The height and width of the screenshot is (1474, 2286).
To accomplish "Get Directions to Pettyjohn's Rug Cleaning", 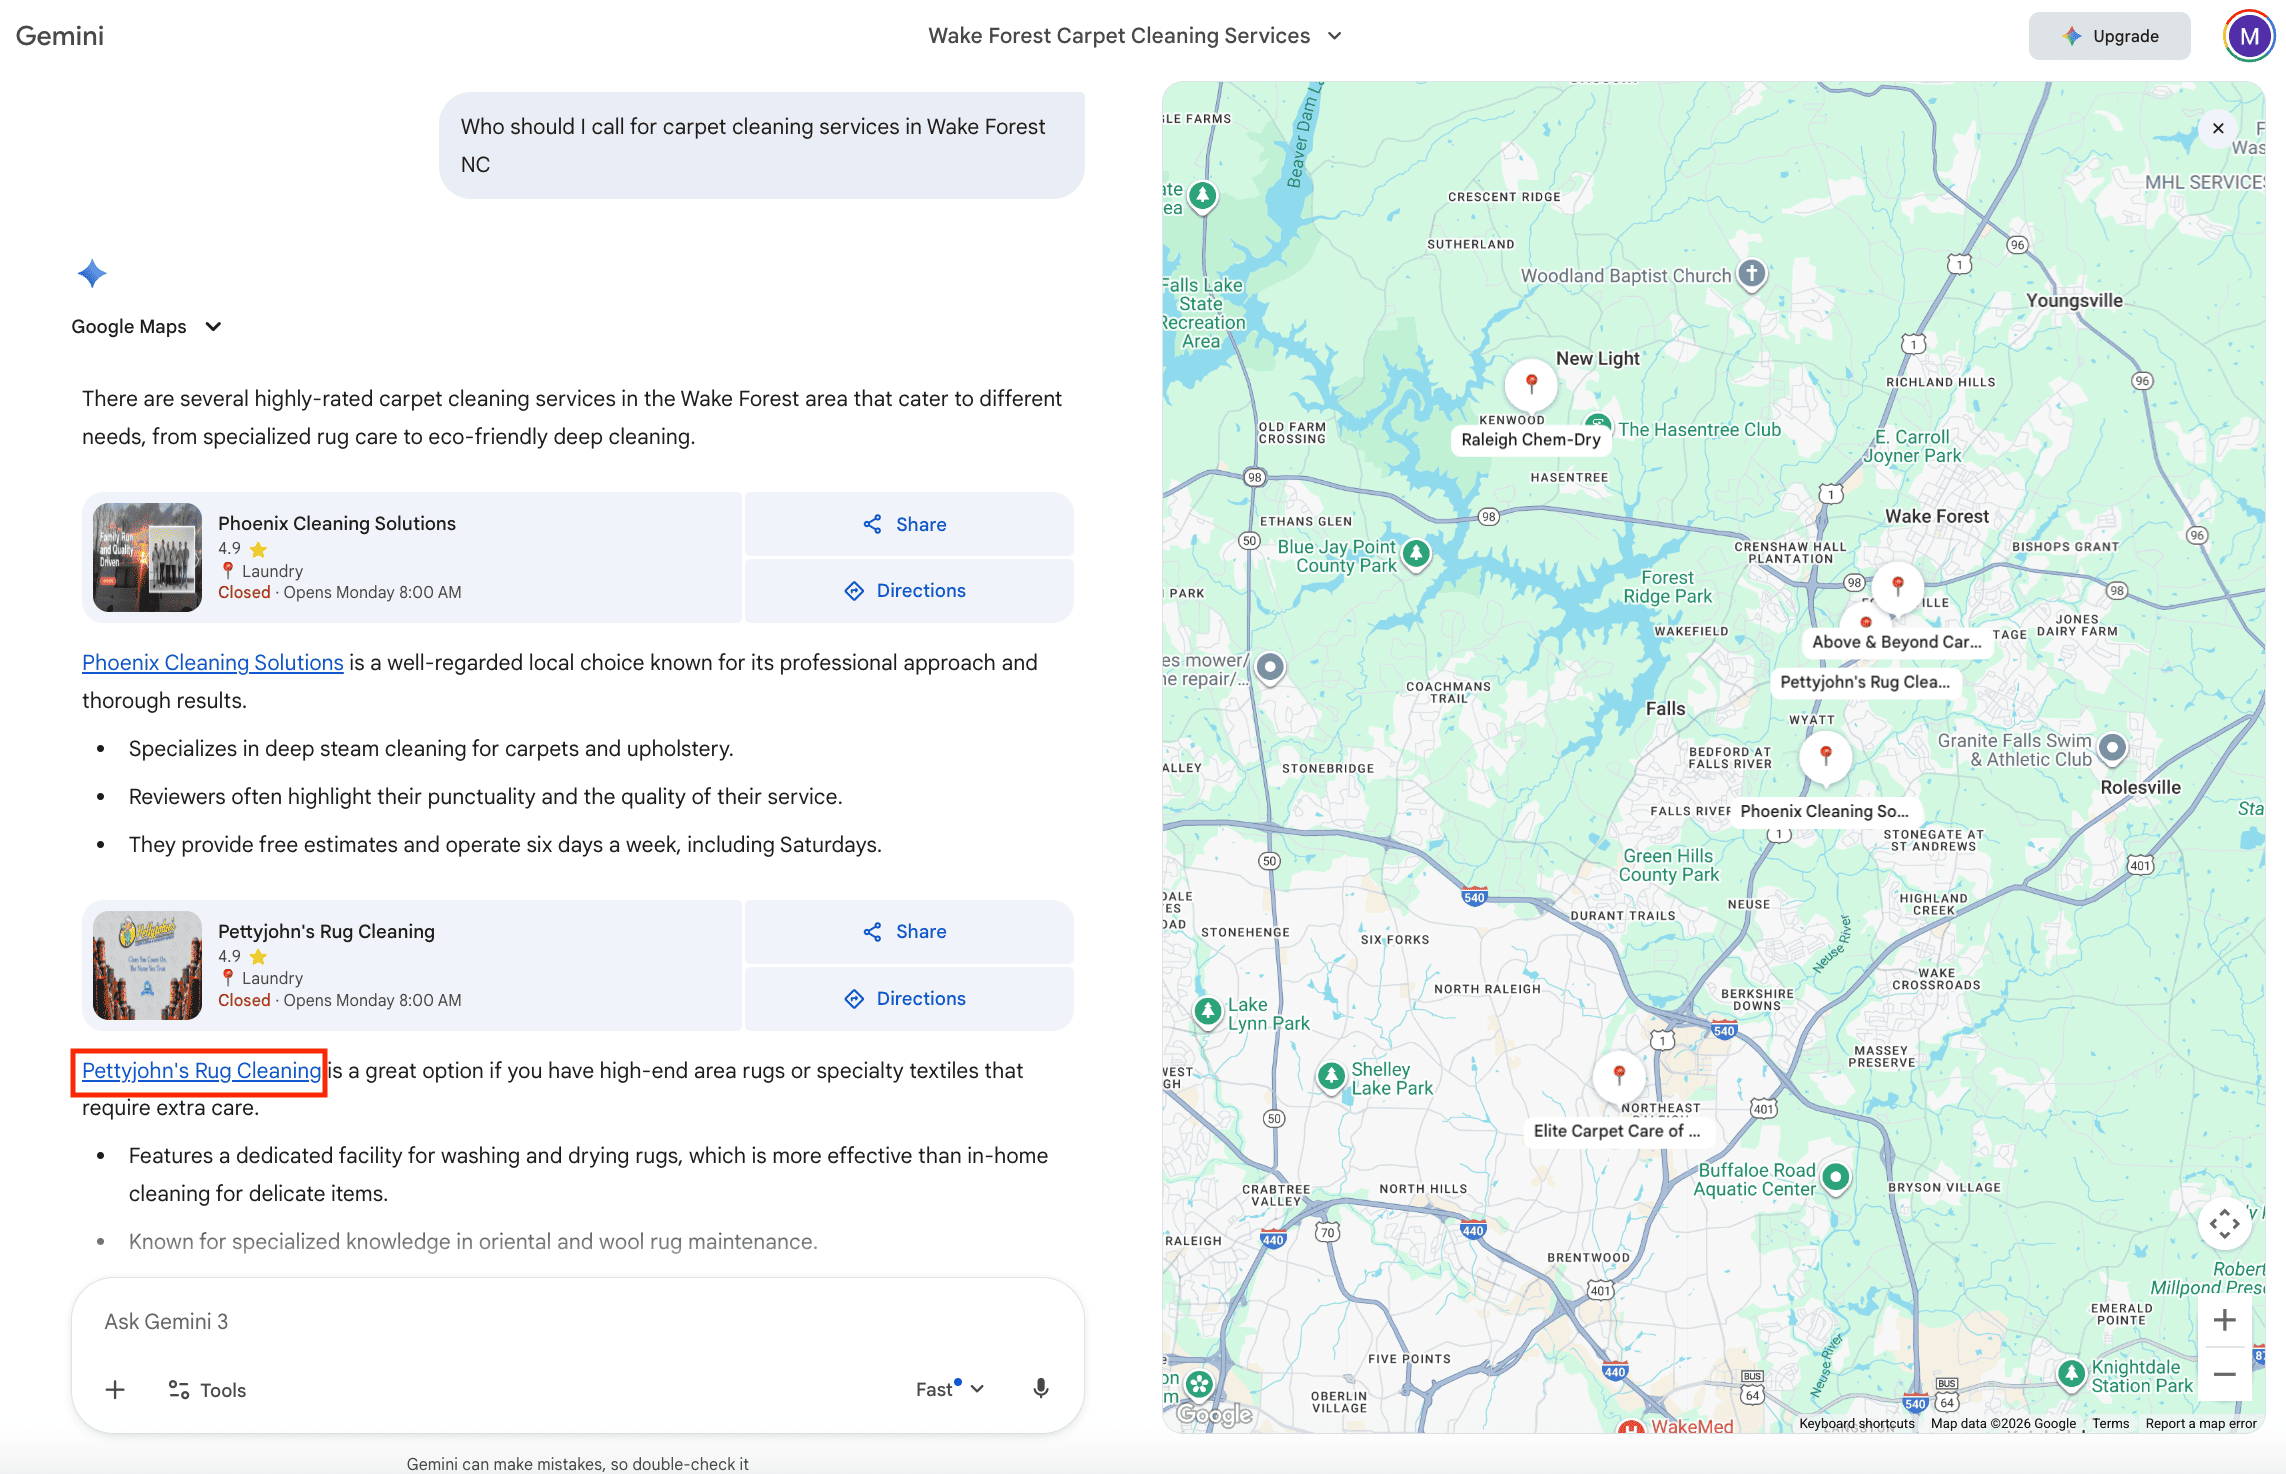I will coord(907,998).
